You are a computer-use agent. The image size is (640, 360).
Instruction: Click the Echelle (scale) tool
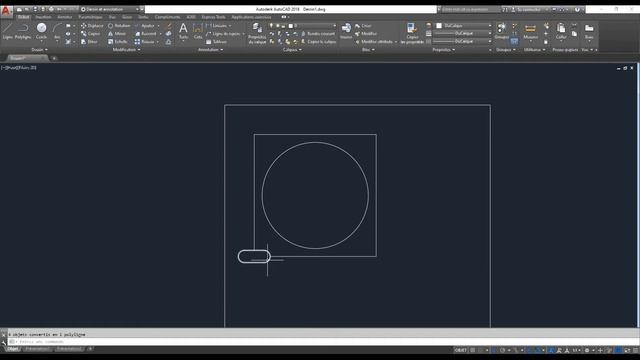(118, 42)
